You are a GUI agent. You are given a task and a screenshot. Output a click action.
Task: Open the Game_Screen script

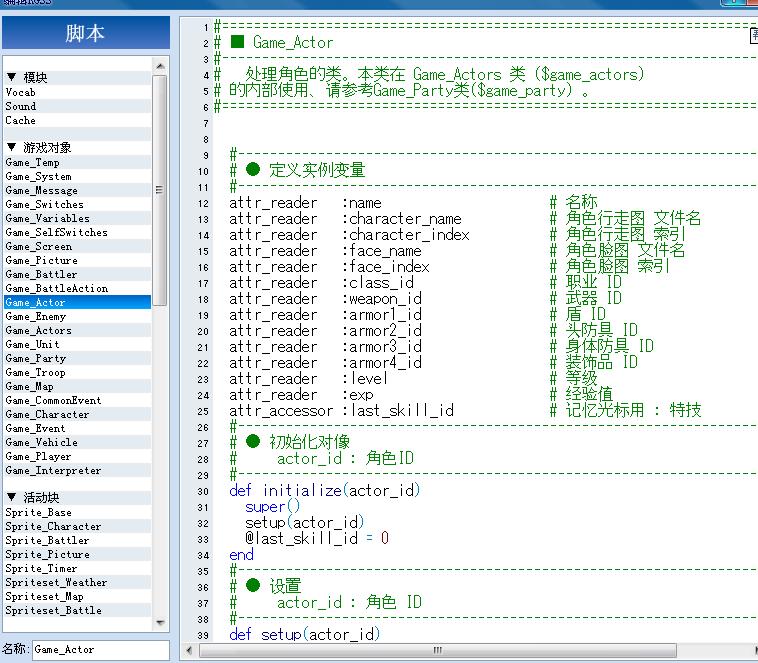[x=77, y=247]
